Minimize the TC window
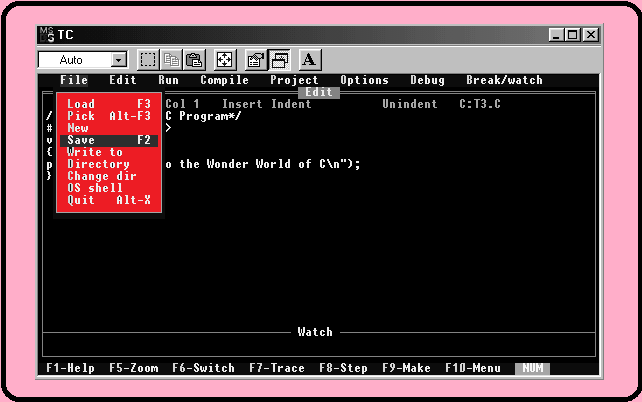Image resolution: width=642 pixels, height=402 pixels. [556, 35]
